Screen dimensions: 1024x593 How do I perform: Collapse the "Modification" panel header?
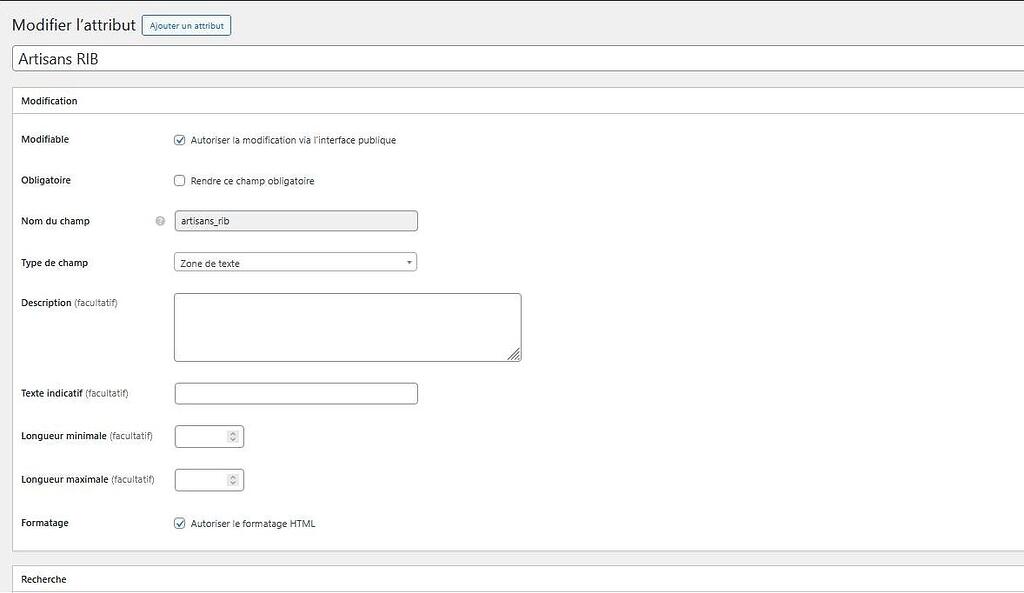pyautogui.click(x=49, y=100)
